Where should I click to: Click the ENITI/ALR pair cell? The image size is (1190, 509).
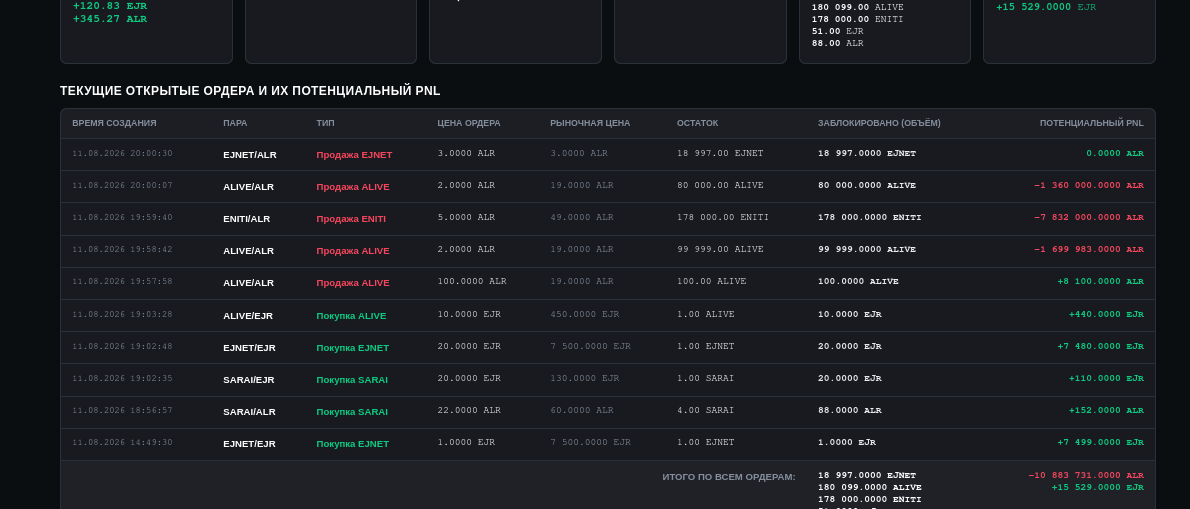[247, 218]
